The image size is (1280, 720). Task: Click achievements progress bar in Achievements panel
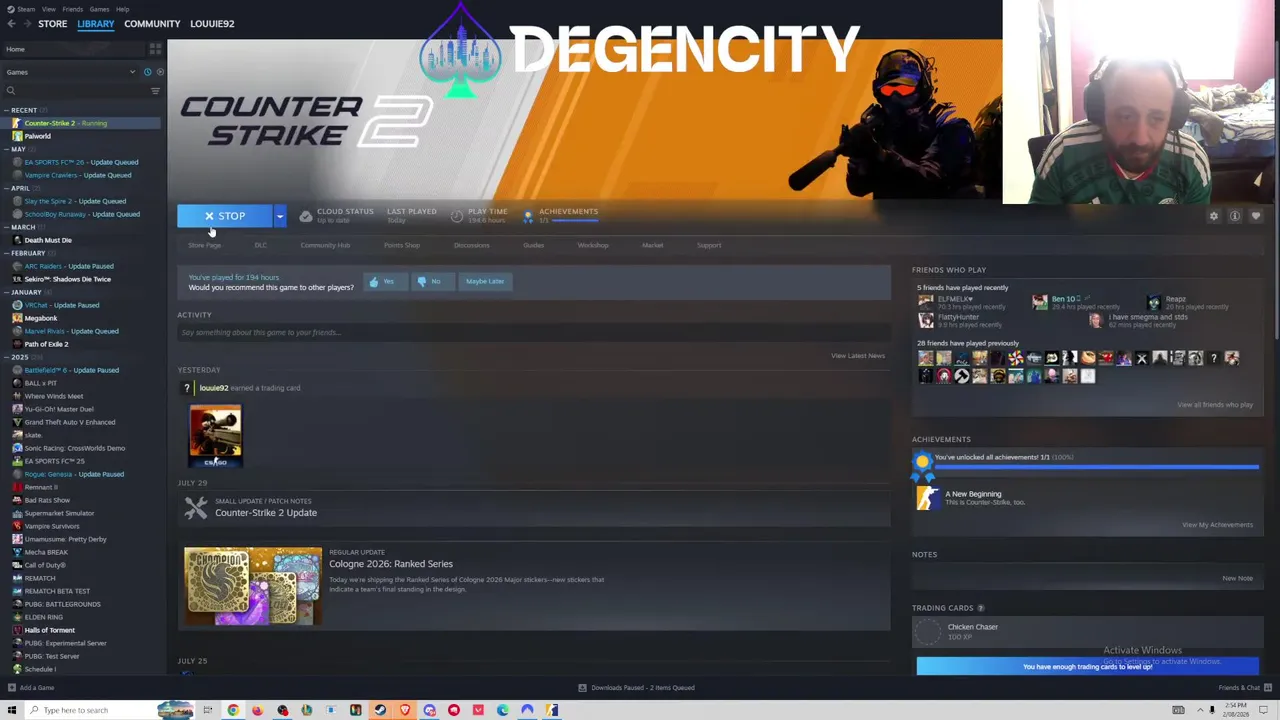tap(1096, 466)
